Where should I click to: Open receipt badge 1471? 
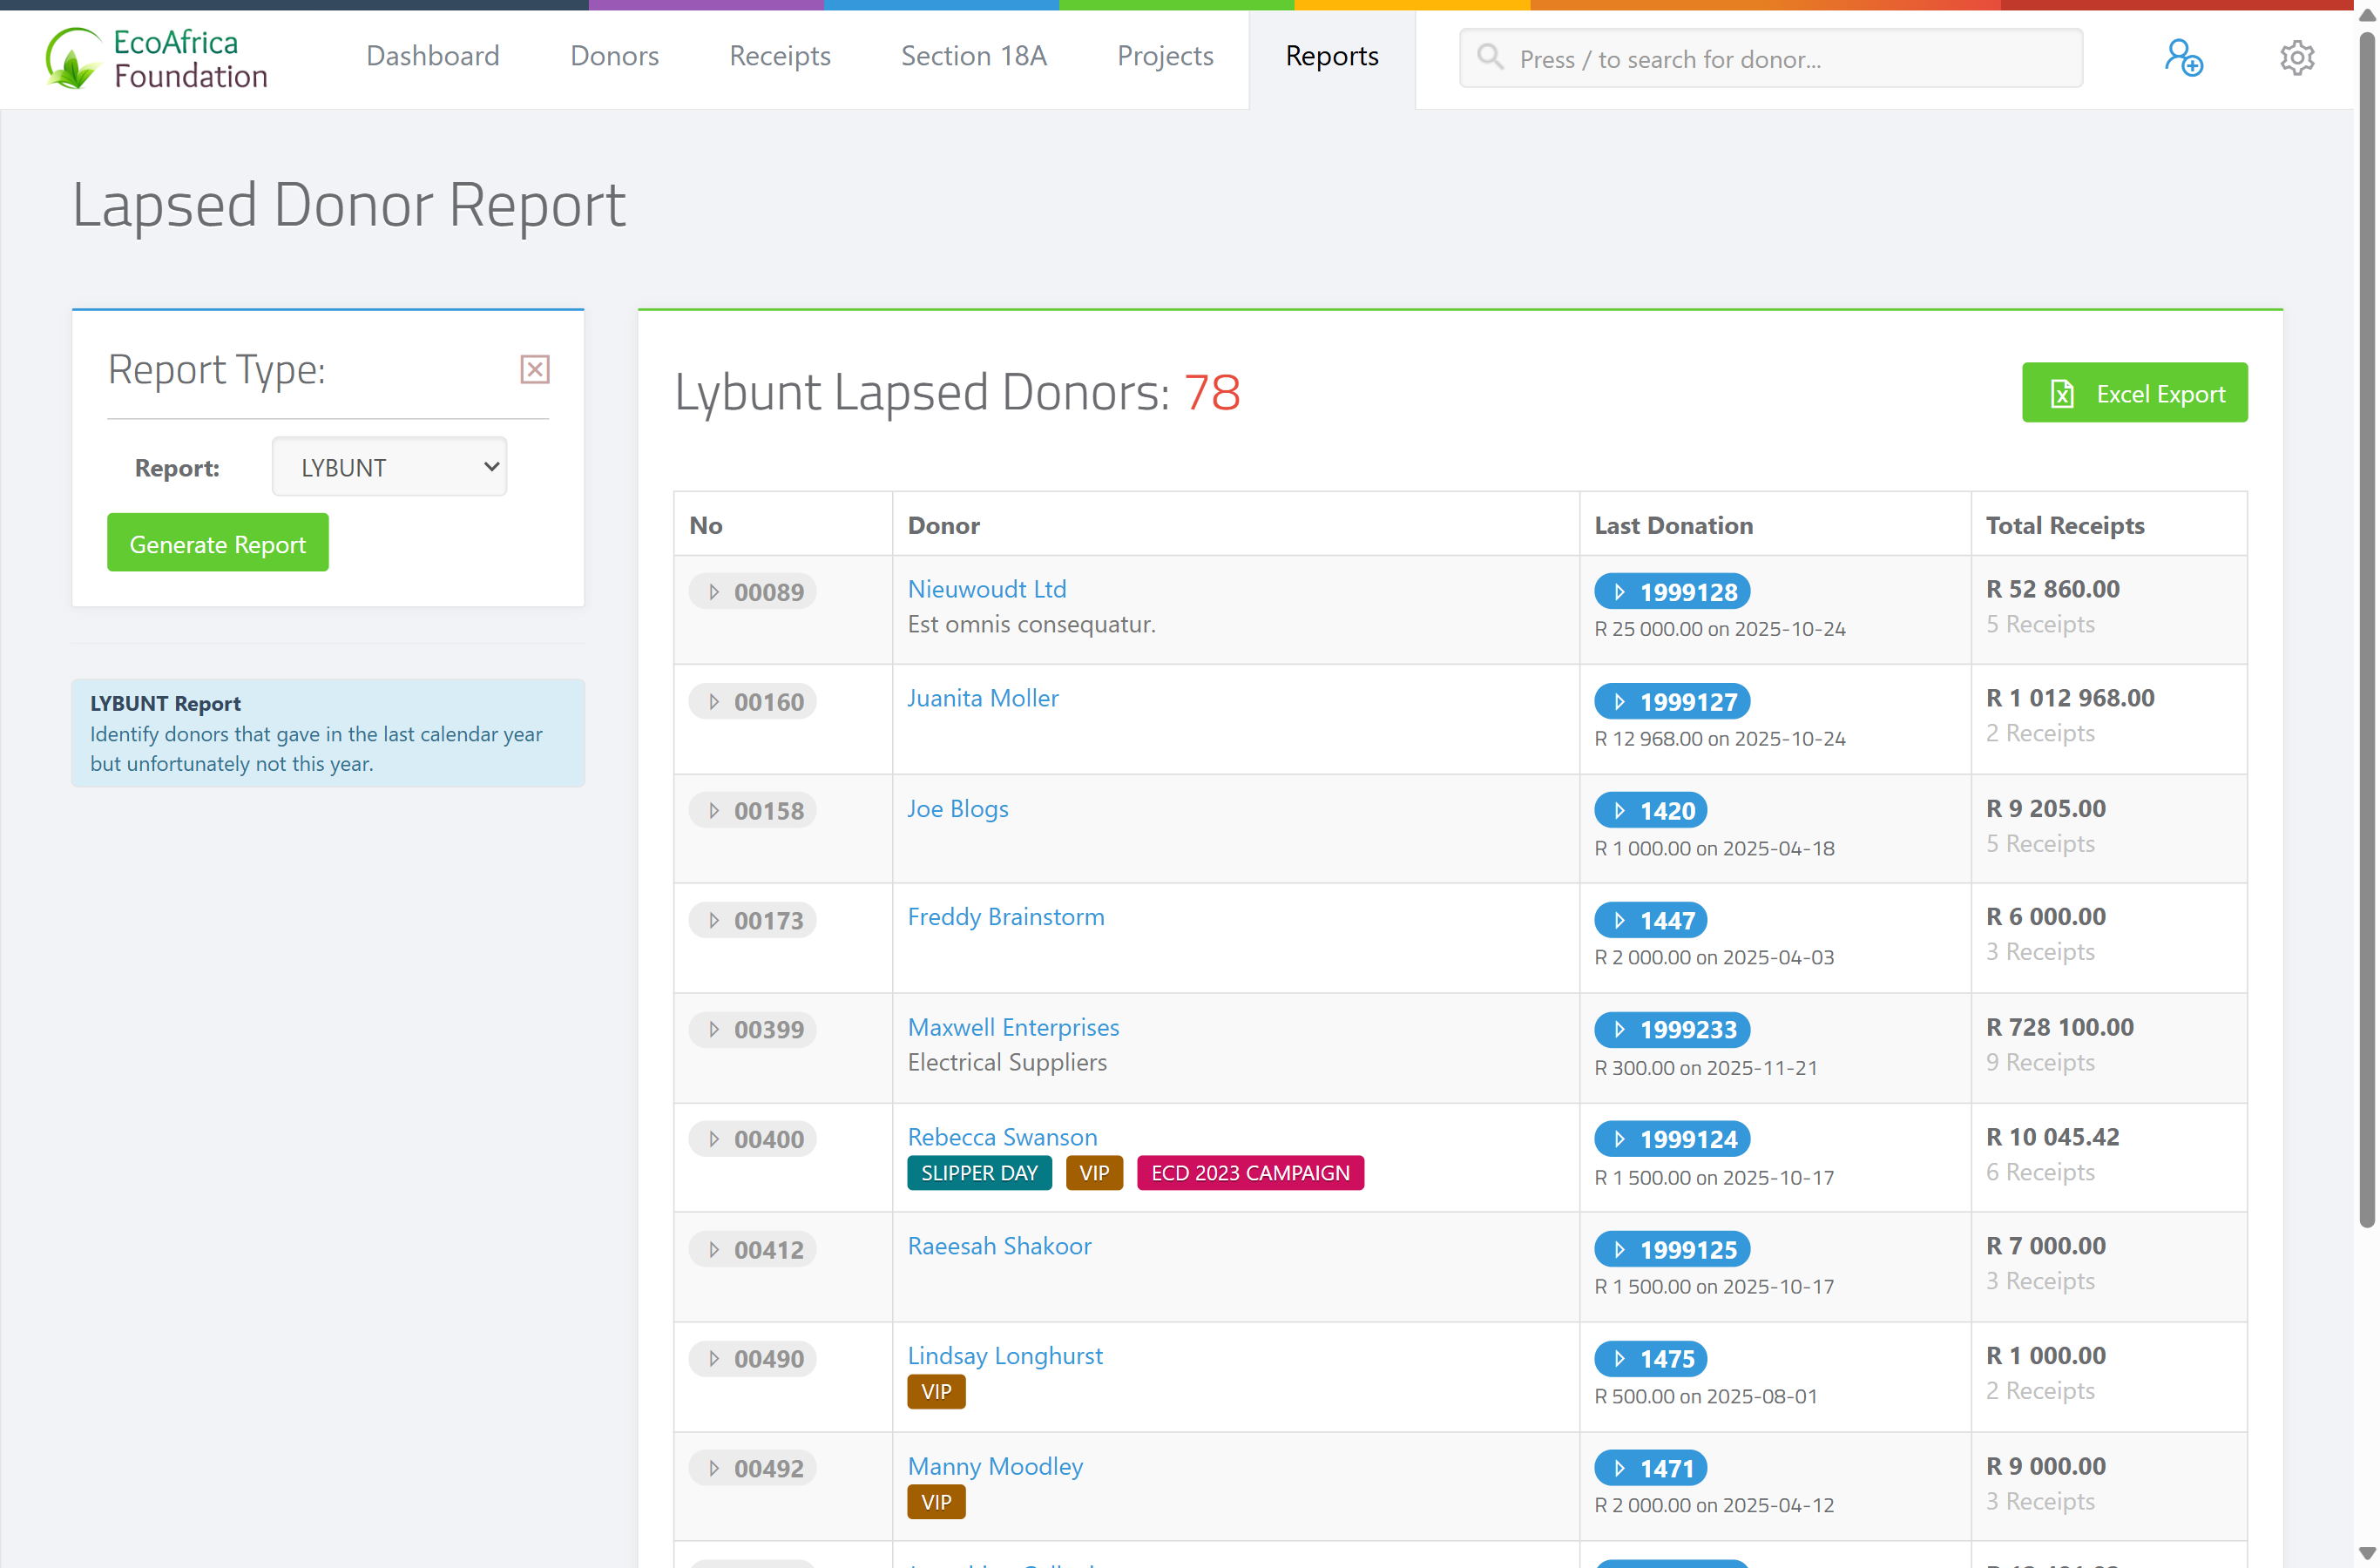pos(1650,1468)
